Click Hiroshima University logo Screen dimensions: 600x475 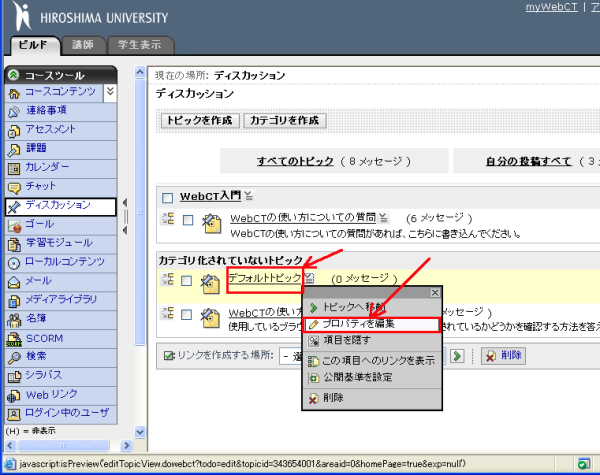click(90, 17)
